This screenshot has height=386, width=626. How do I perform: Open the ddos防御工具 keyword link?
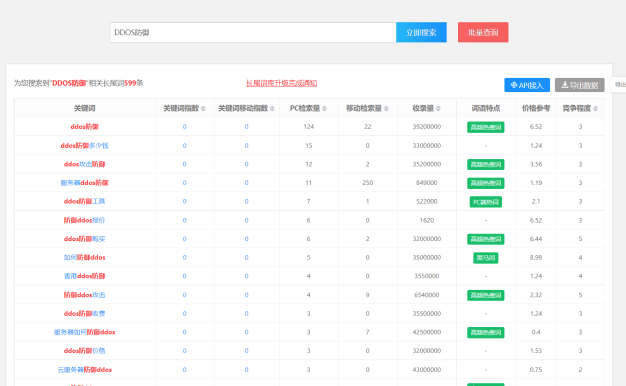click(x=85, y=201)
